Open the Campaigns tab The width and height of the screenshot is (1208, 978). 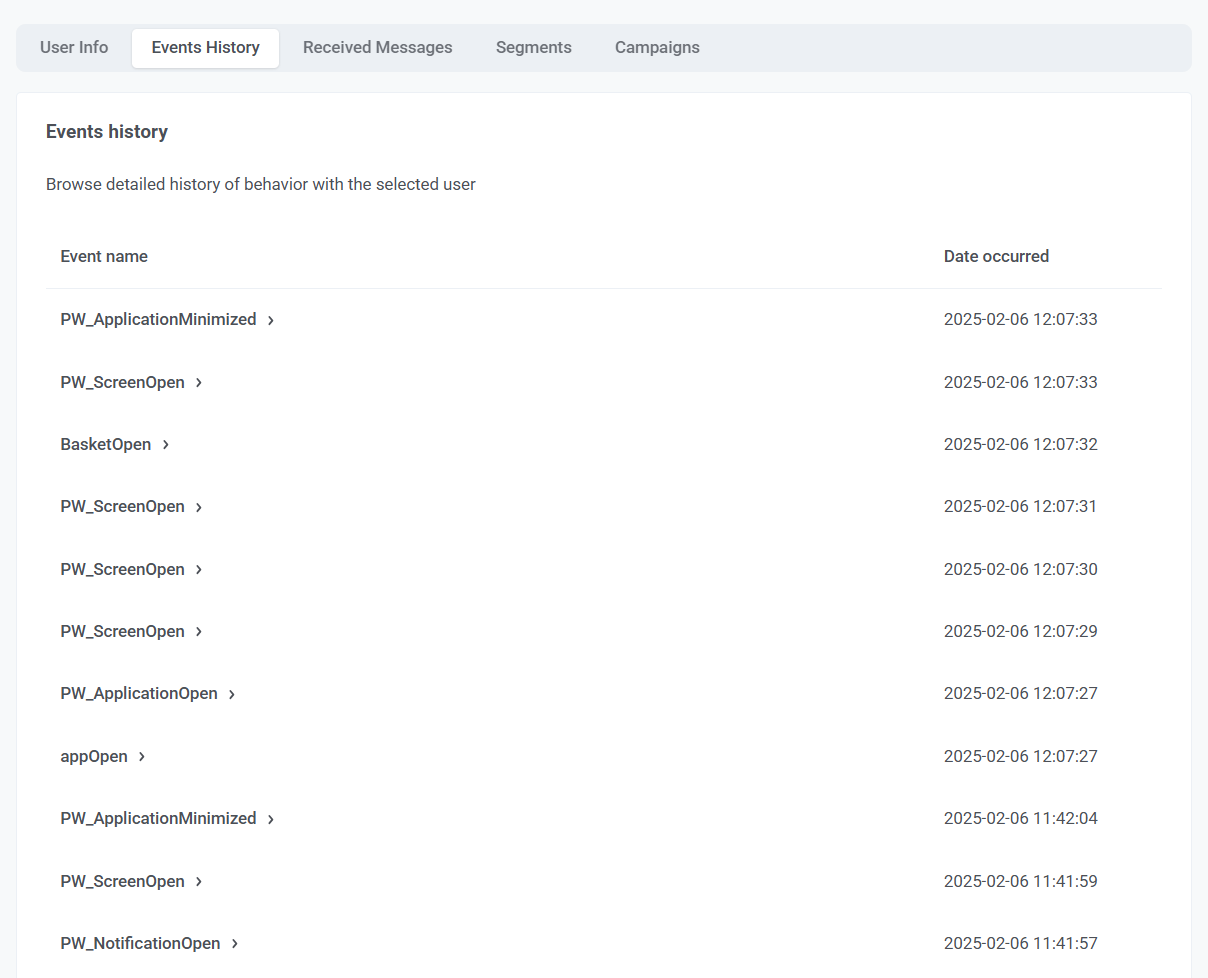click(657, 48)
